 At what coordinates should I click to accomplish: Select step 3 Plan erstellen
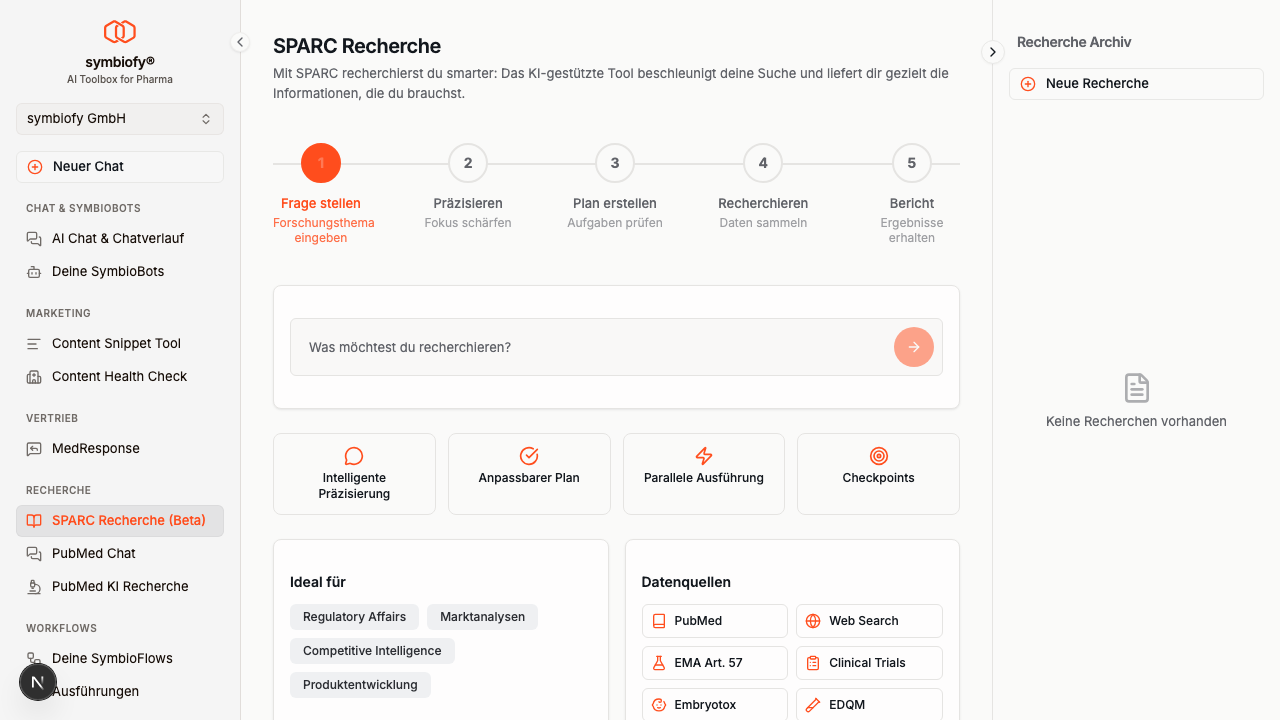(x=614, y=163)
